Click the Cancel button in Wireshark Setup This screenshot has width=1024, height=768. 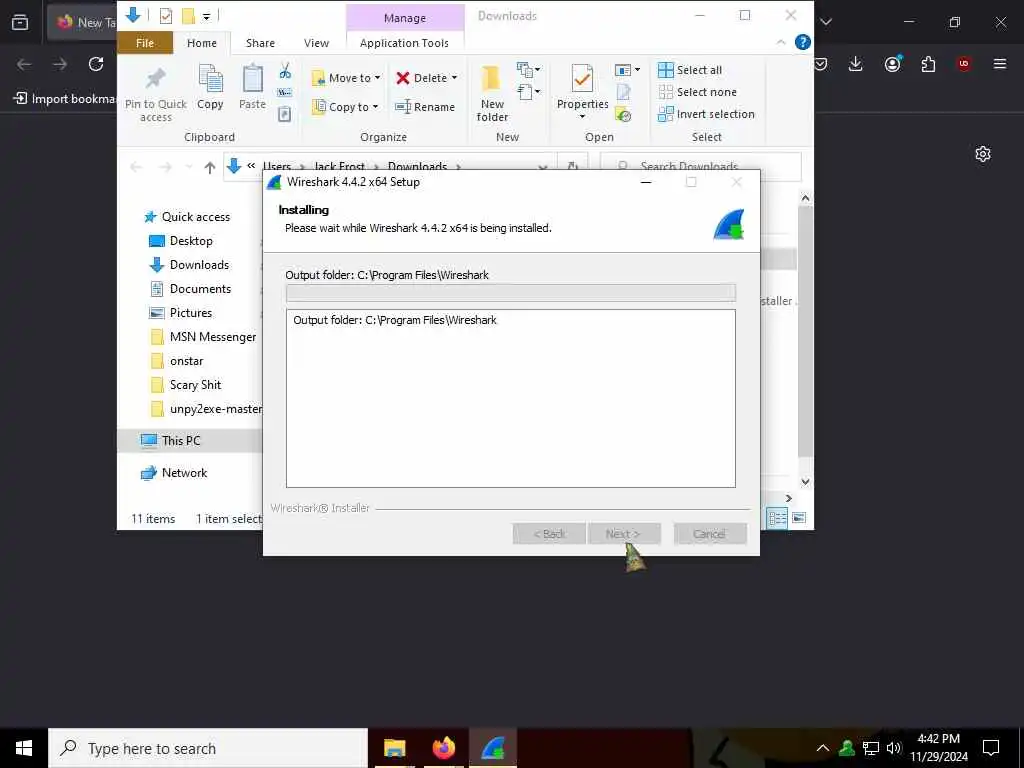point(710,534)
